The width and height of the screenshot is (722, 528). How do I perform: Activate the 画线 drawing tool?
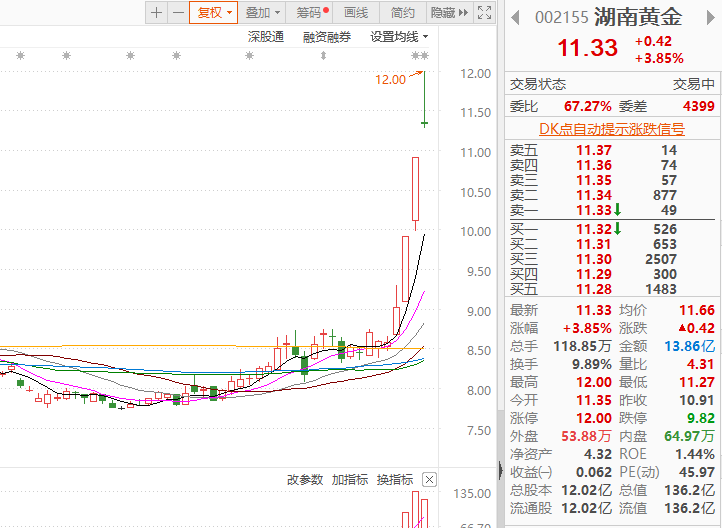pos(356,13)
